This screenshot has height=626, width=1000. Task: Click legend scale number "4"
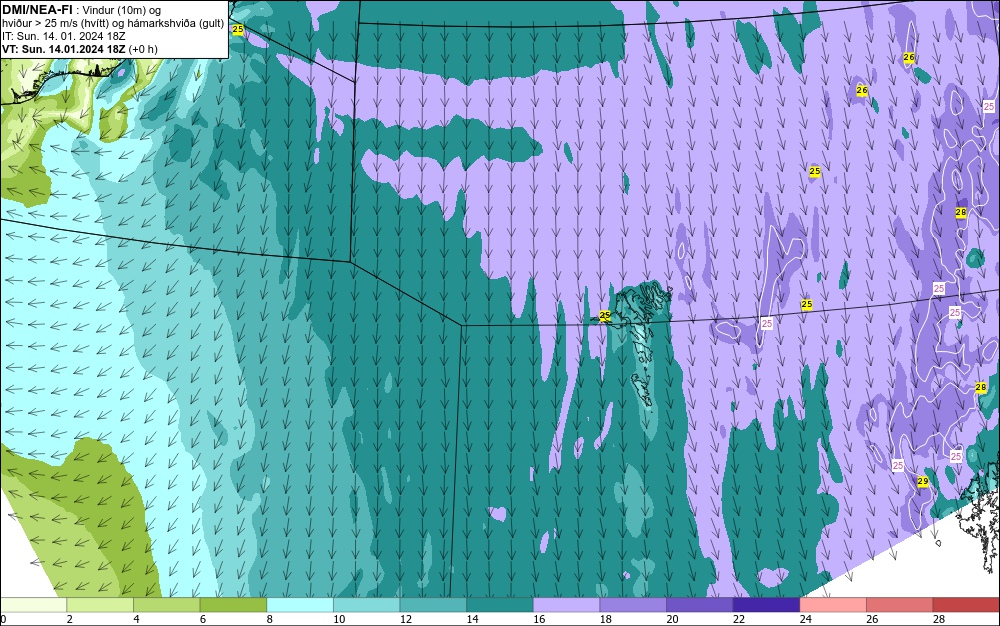136,619
